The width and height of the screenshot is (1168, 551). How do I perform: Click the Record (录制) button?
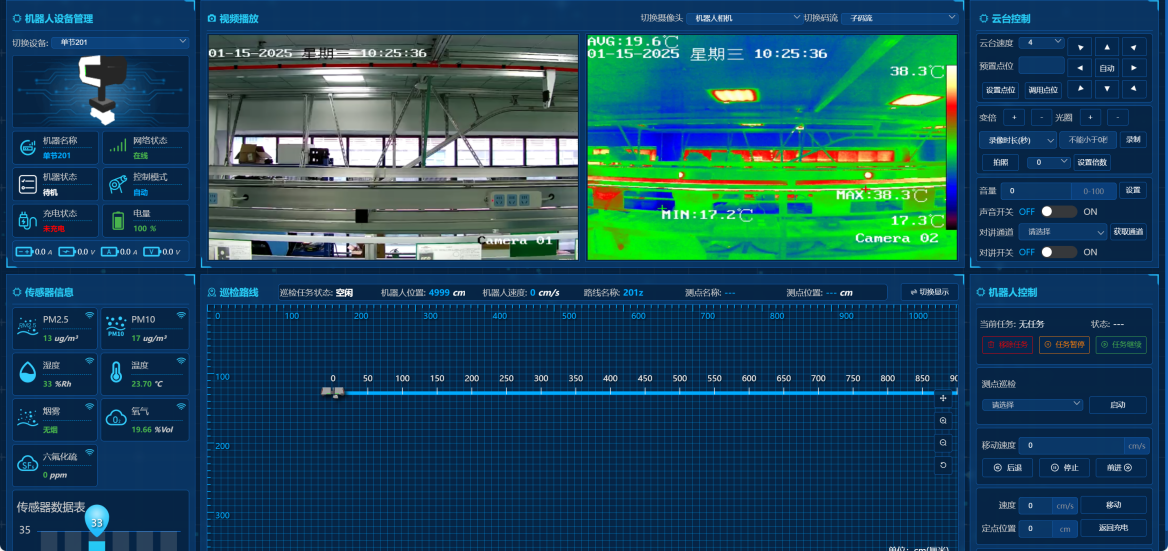1132,140
